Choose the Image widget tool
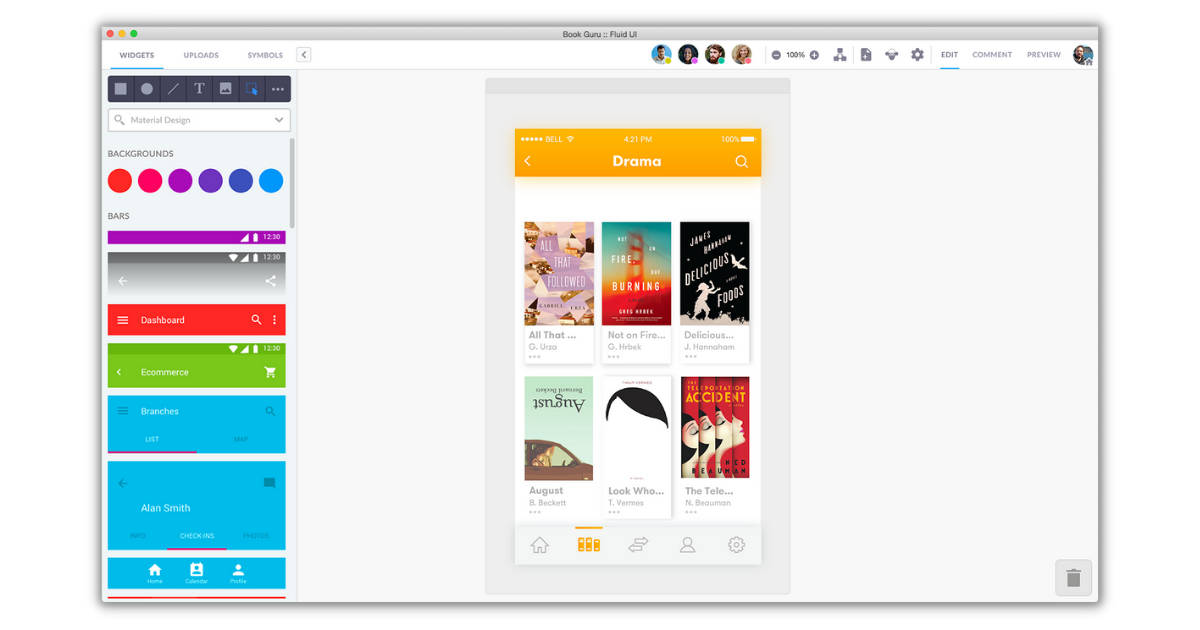1200x630 pixels. (225, 89)
